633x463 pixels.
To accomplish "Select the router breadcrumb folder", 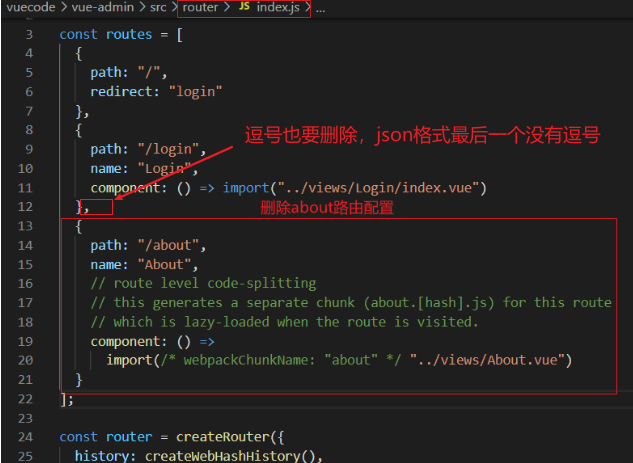I will [x=200, y=7].
